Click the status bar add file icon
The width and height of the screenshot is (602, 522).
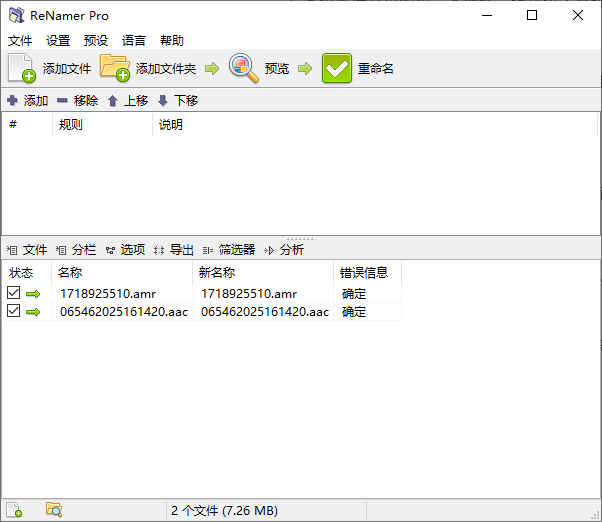(x=14, y=510)
